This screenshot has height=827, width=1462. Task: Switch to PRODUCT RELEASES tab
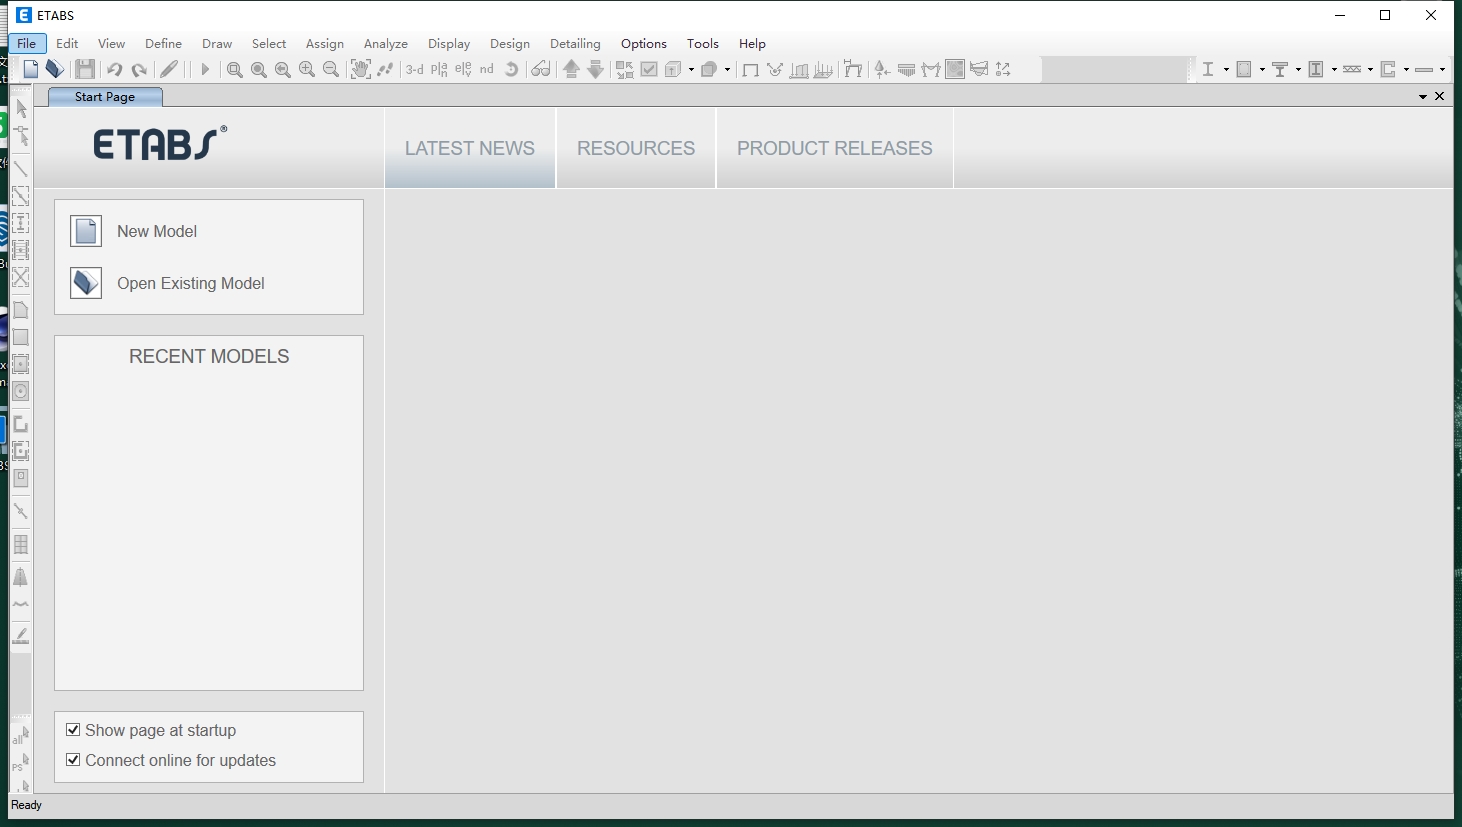(835, 148)
